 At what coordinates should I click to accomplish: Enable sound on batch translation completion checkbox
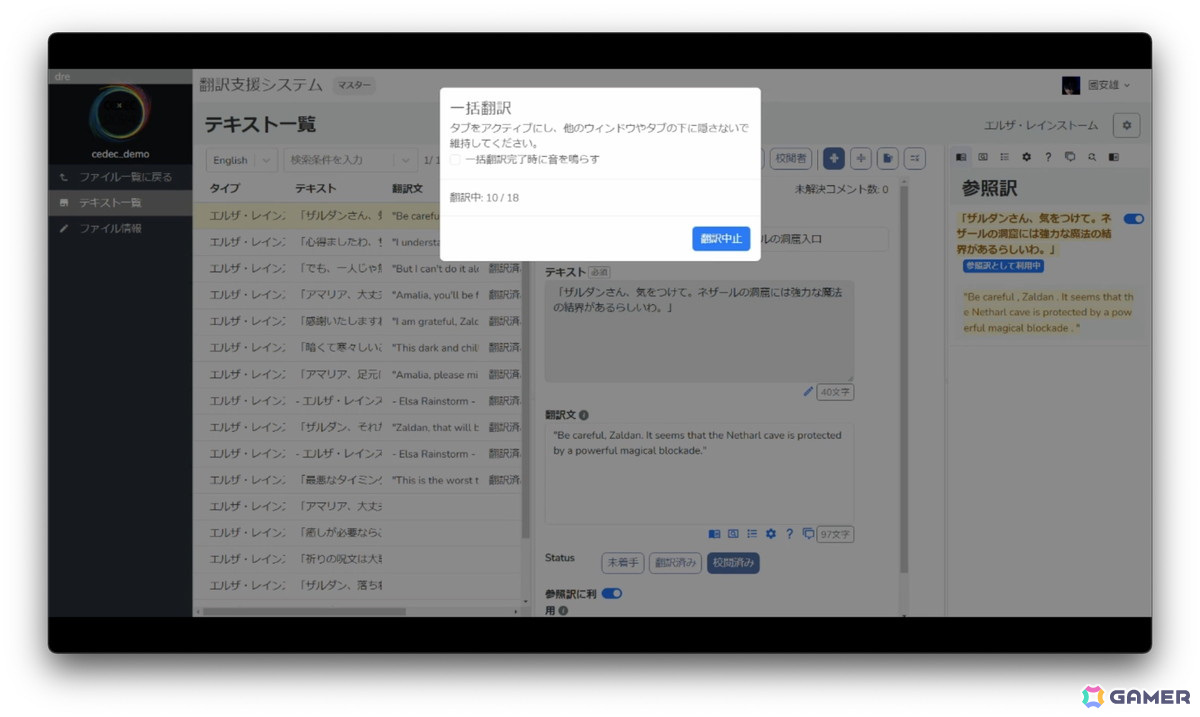tap(455, 159)
